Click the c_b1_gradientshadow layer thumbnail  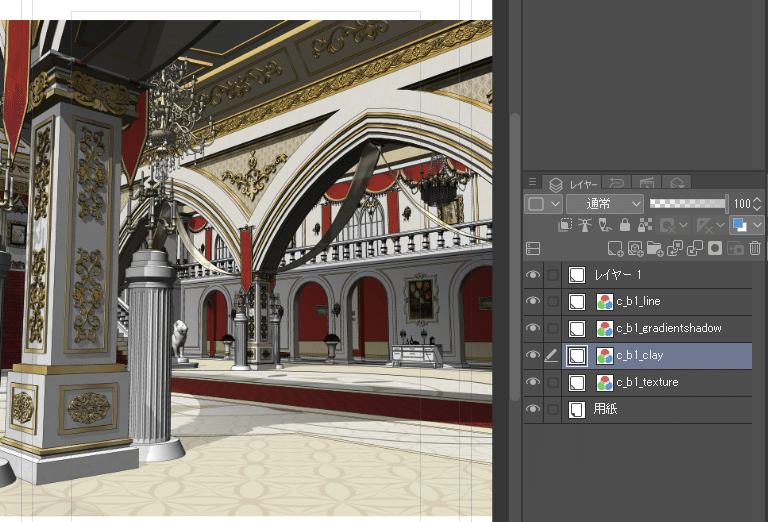(577, 328)
